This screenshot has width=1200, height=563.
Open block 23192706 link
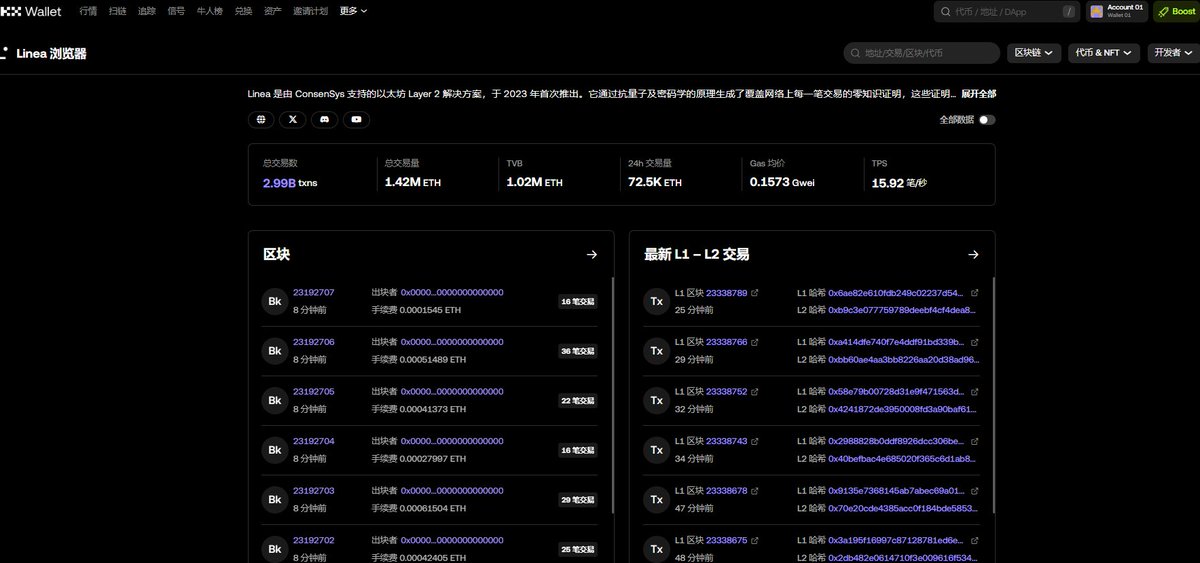[x=313, y=342]
